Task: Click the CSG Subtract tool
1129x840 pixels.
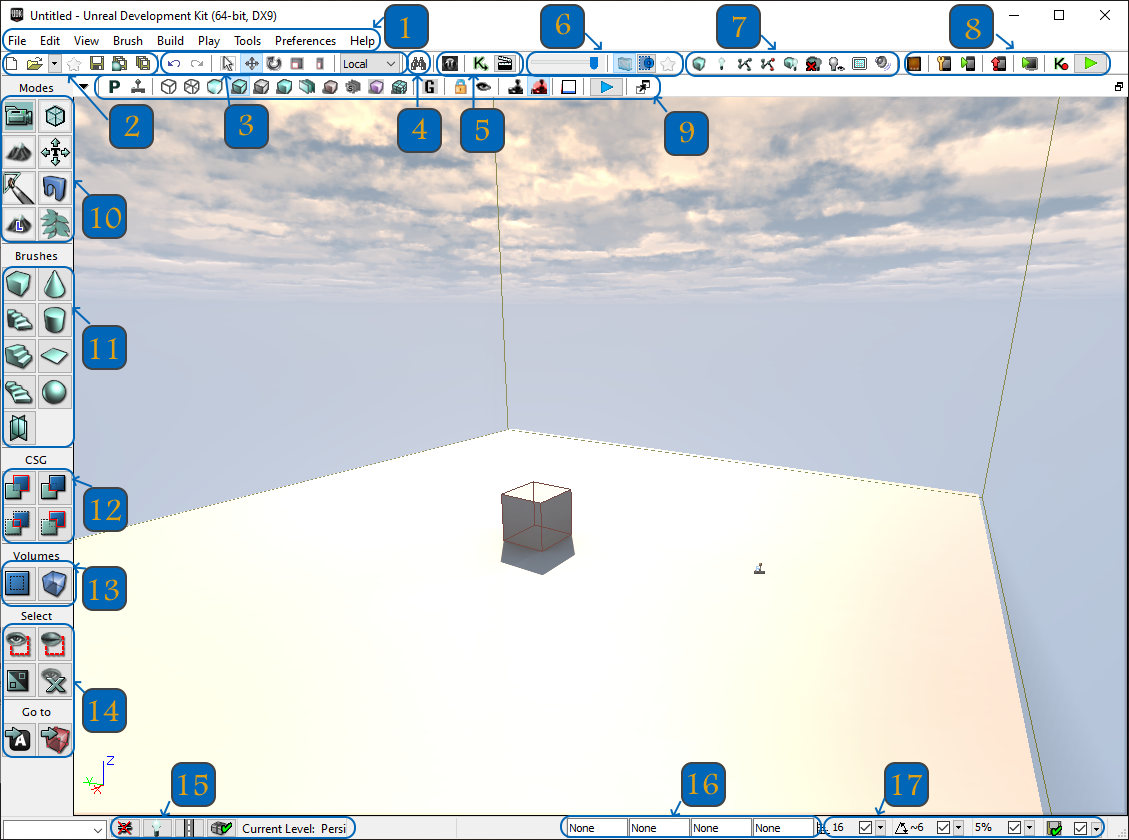Action: click(x=55, y=488)
